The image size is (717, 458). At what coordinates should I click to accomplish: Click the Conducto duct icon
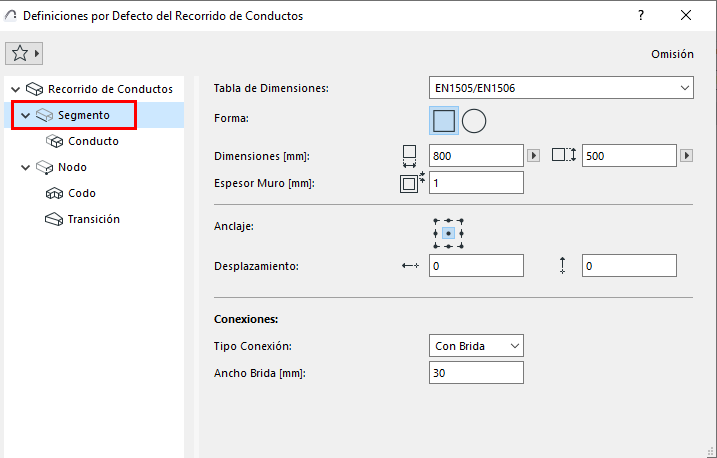click(55, 141)
